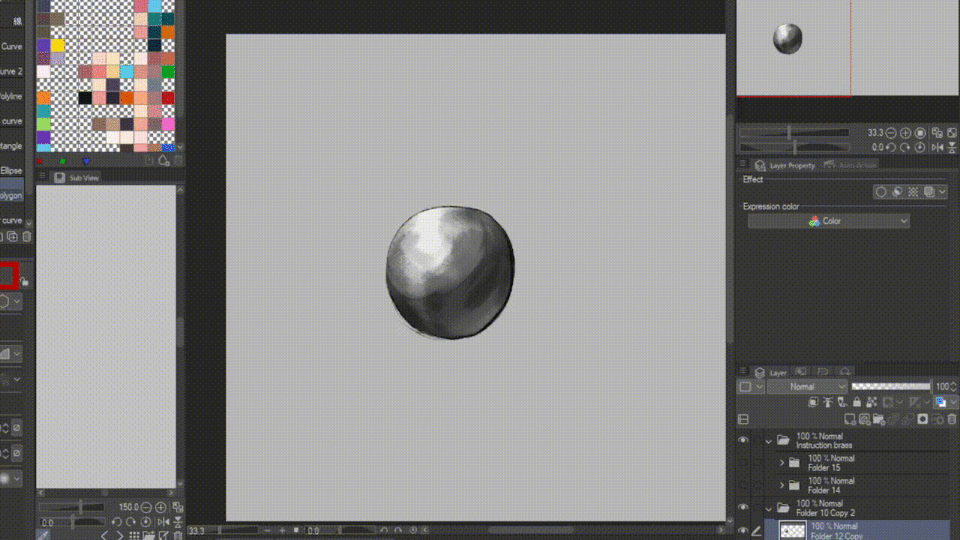
Task: Open the blending mode Normal dropdown
Action: coord(807,387)
